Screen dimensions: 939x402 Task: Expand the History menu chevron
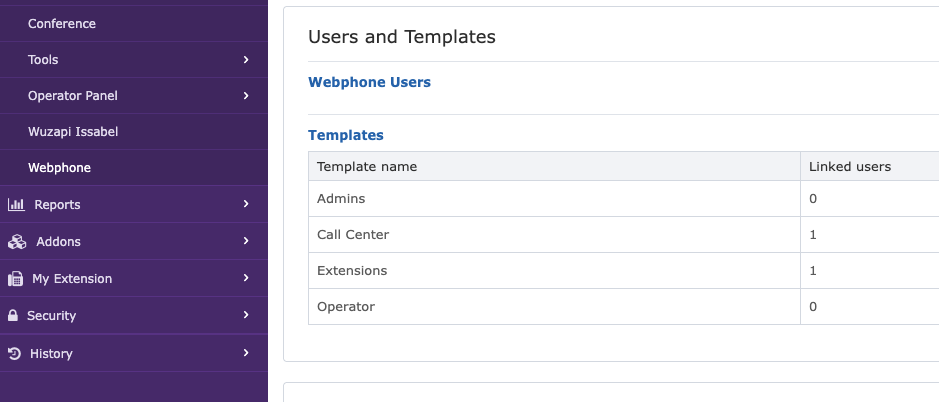[246, 353]
